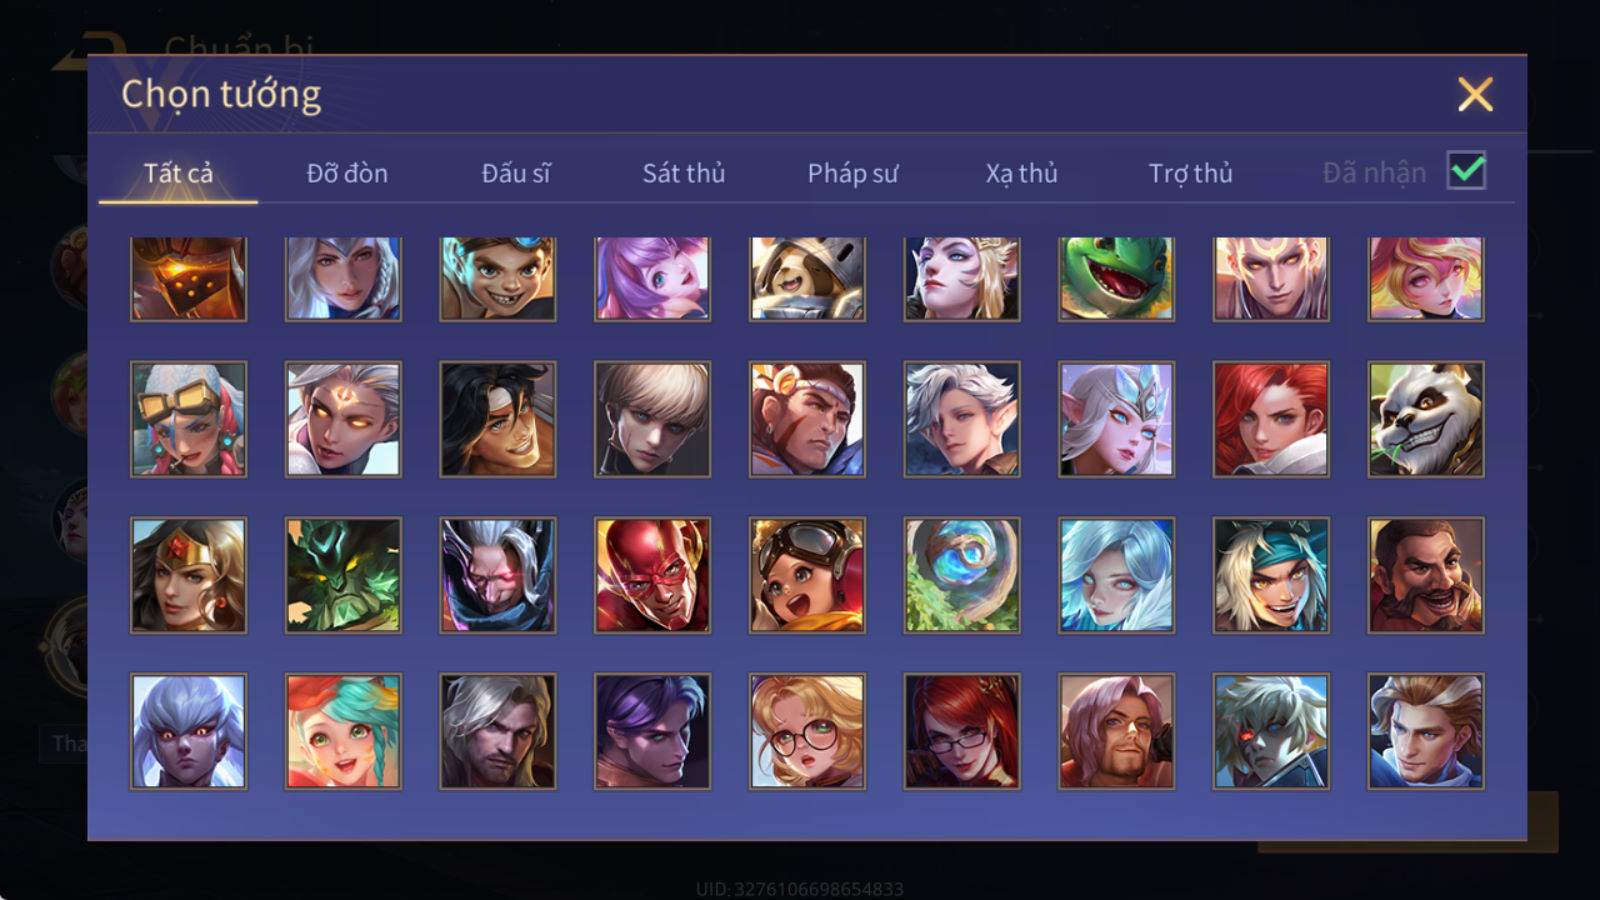
Task: Choose The Flash hero portrait
Action: tap(652, 575)
